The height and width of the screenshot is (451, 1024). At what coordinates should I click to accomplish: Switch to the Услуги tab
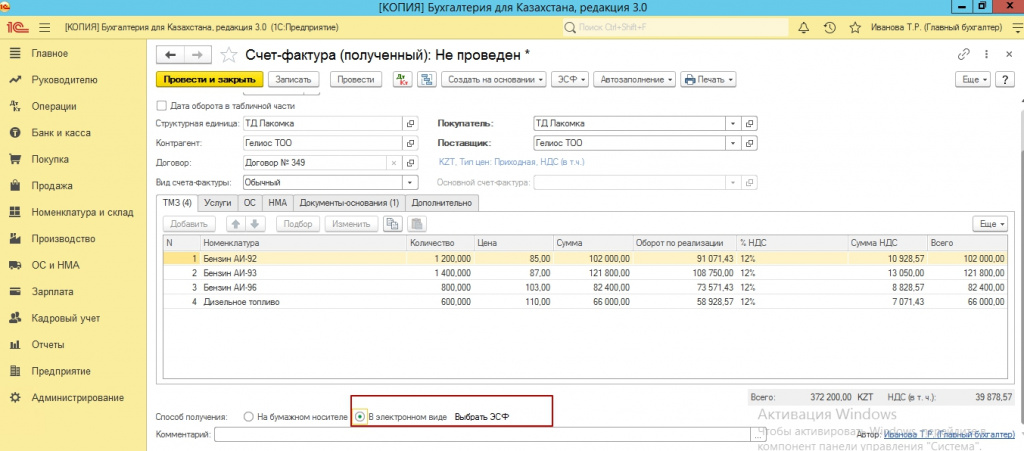coord(217,203)
